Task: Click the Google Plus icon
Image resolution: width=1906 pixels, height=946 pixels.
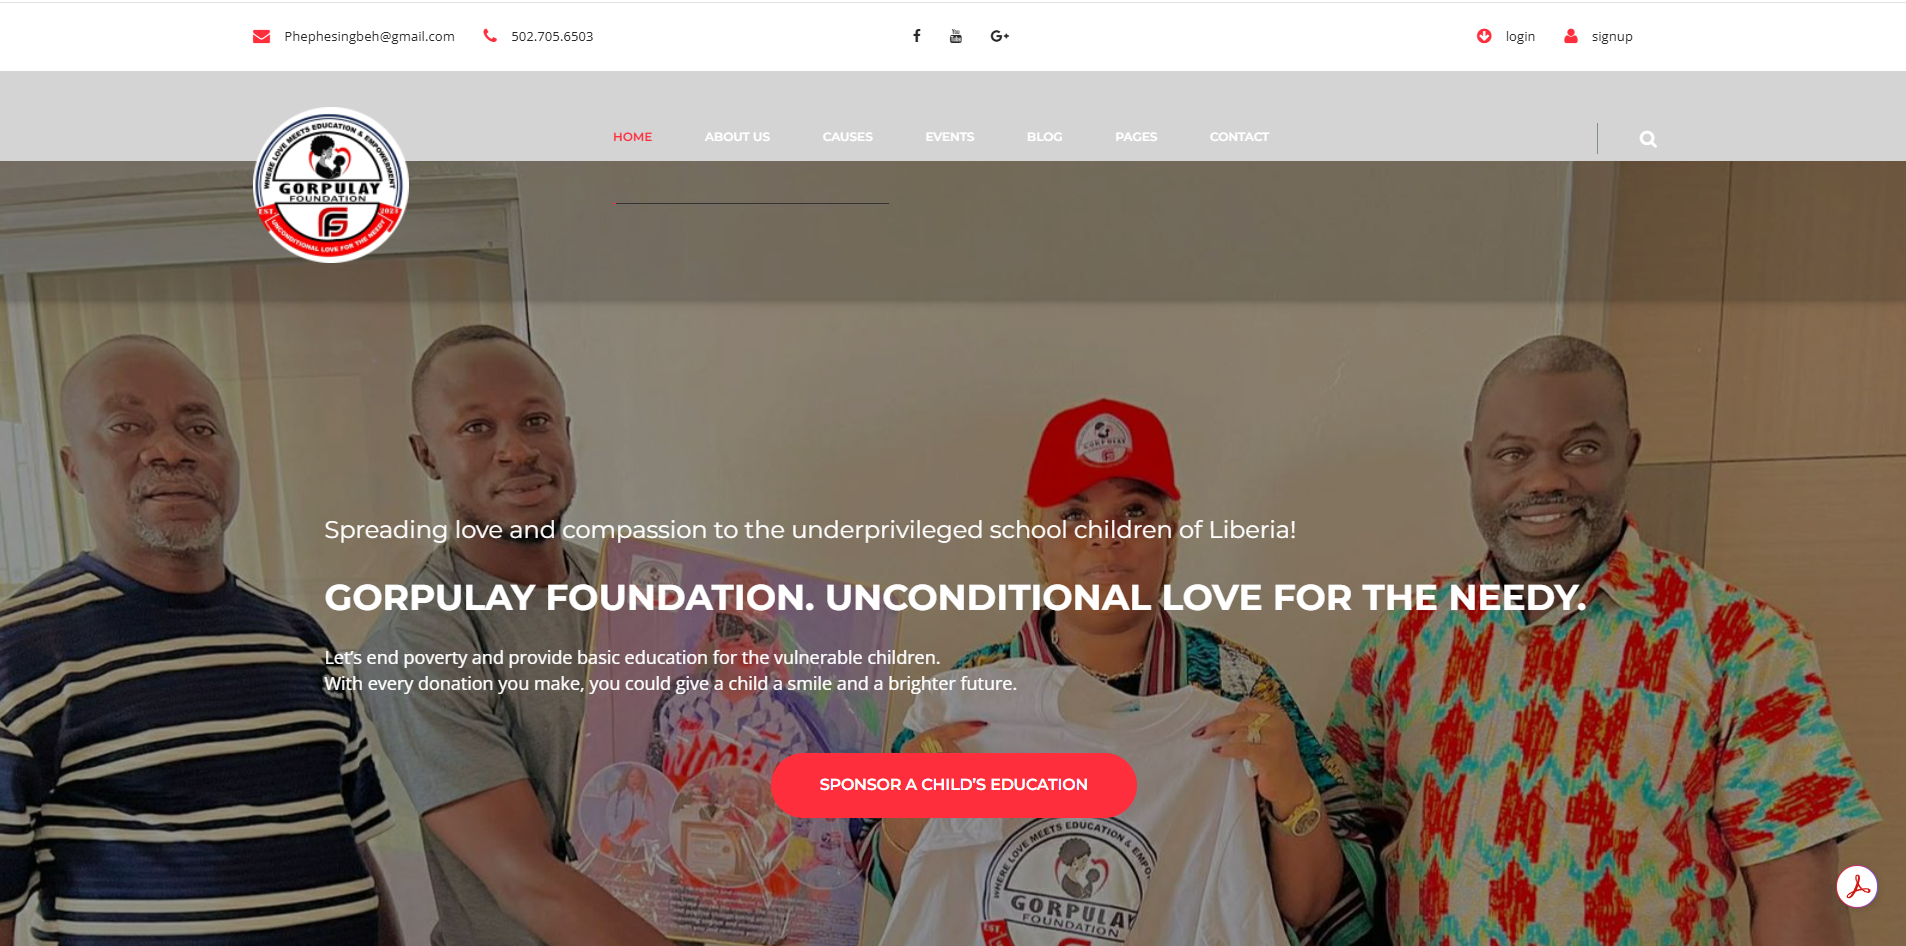Action: 1000,36
